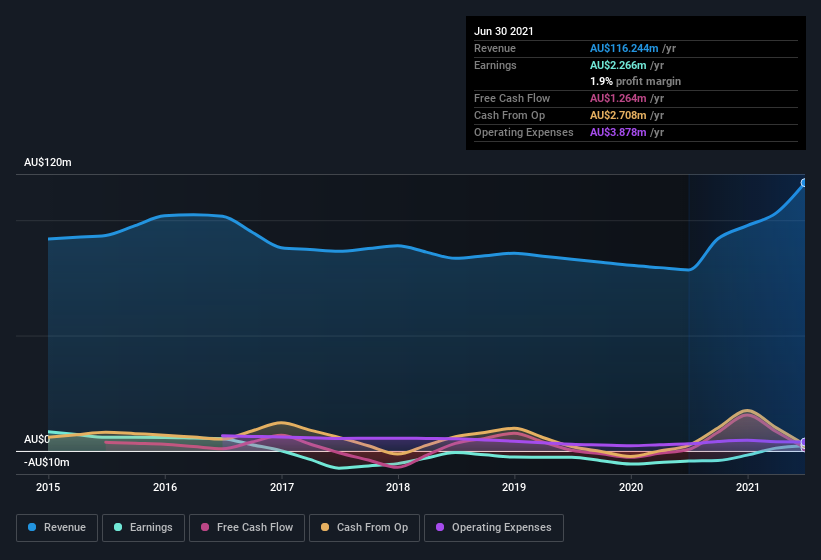Click the AU$1.264m free cash flow value
Viewport: 821px width, 560px height.
point(618,98)
